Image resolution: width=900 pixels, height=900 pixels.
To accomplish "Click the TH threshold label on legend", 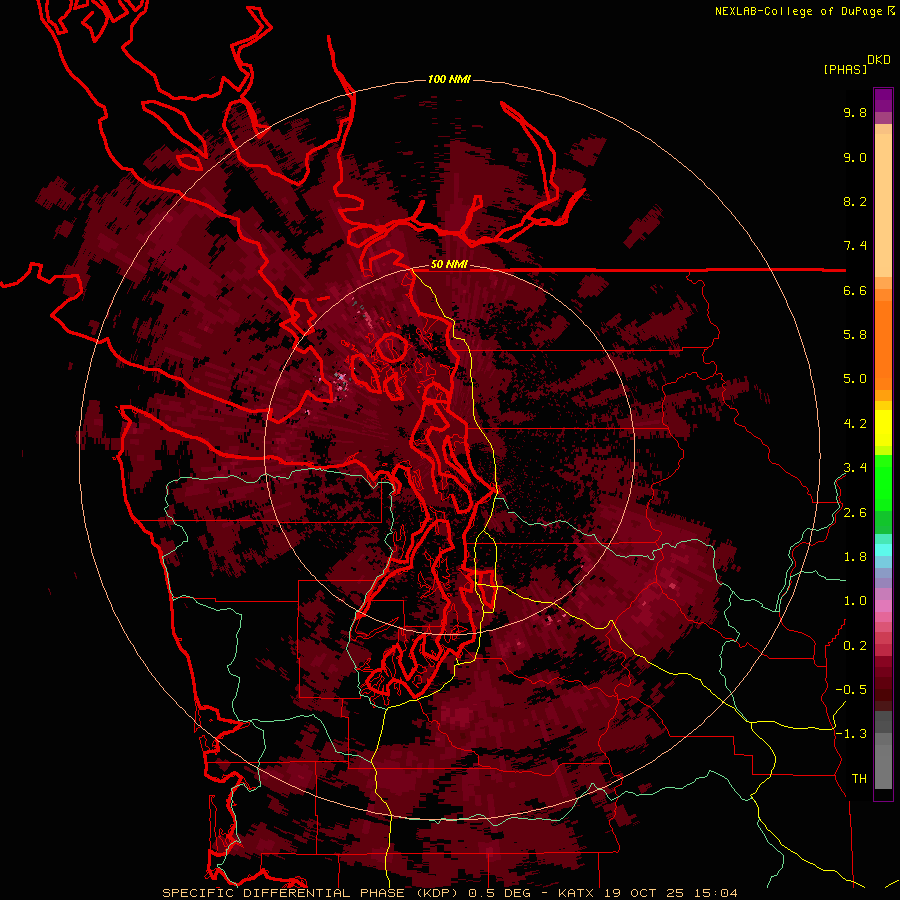I will click(859, 779).
